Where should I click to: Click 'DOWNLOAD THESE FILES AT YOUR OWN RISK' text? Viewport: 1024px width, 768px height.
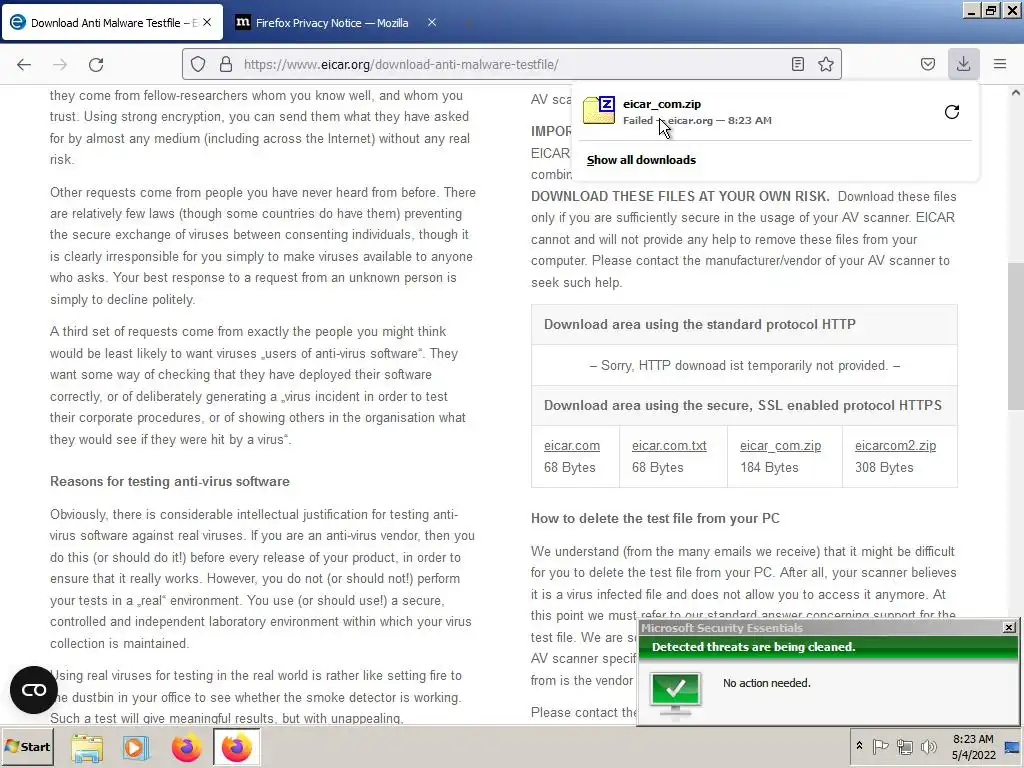click(x=680, y=196)
